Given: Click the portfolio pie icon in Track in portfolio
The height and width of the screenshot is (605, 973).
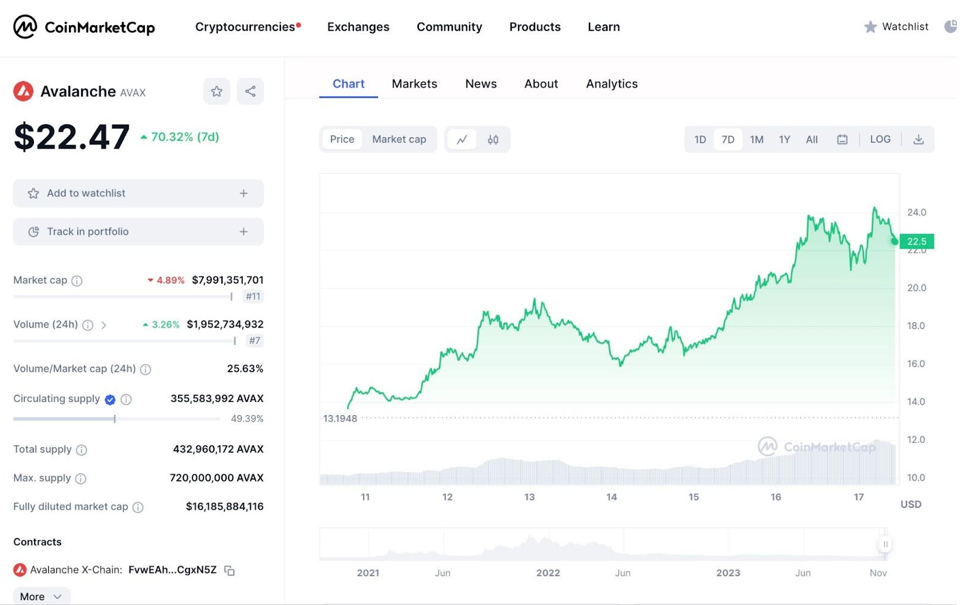Looking at the screenshot, I should [x=34, y=231].
